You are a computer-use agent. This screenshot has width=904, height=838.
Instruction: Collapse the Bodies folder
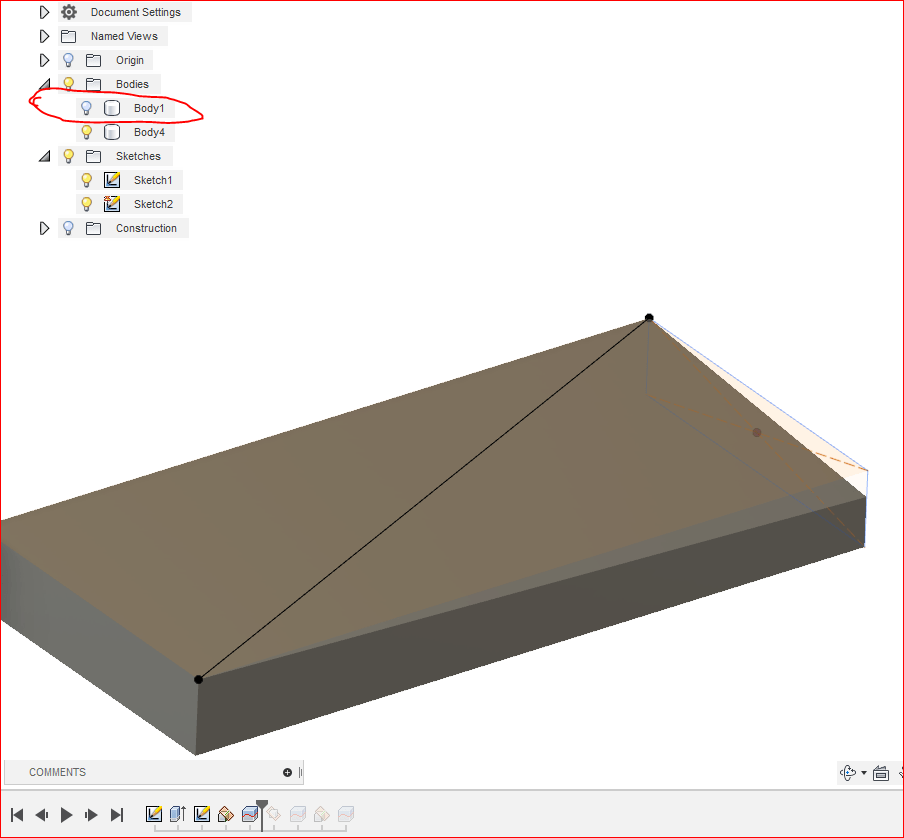44,83
